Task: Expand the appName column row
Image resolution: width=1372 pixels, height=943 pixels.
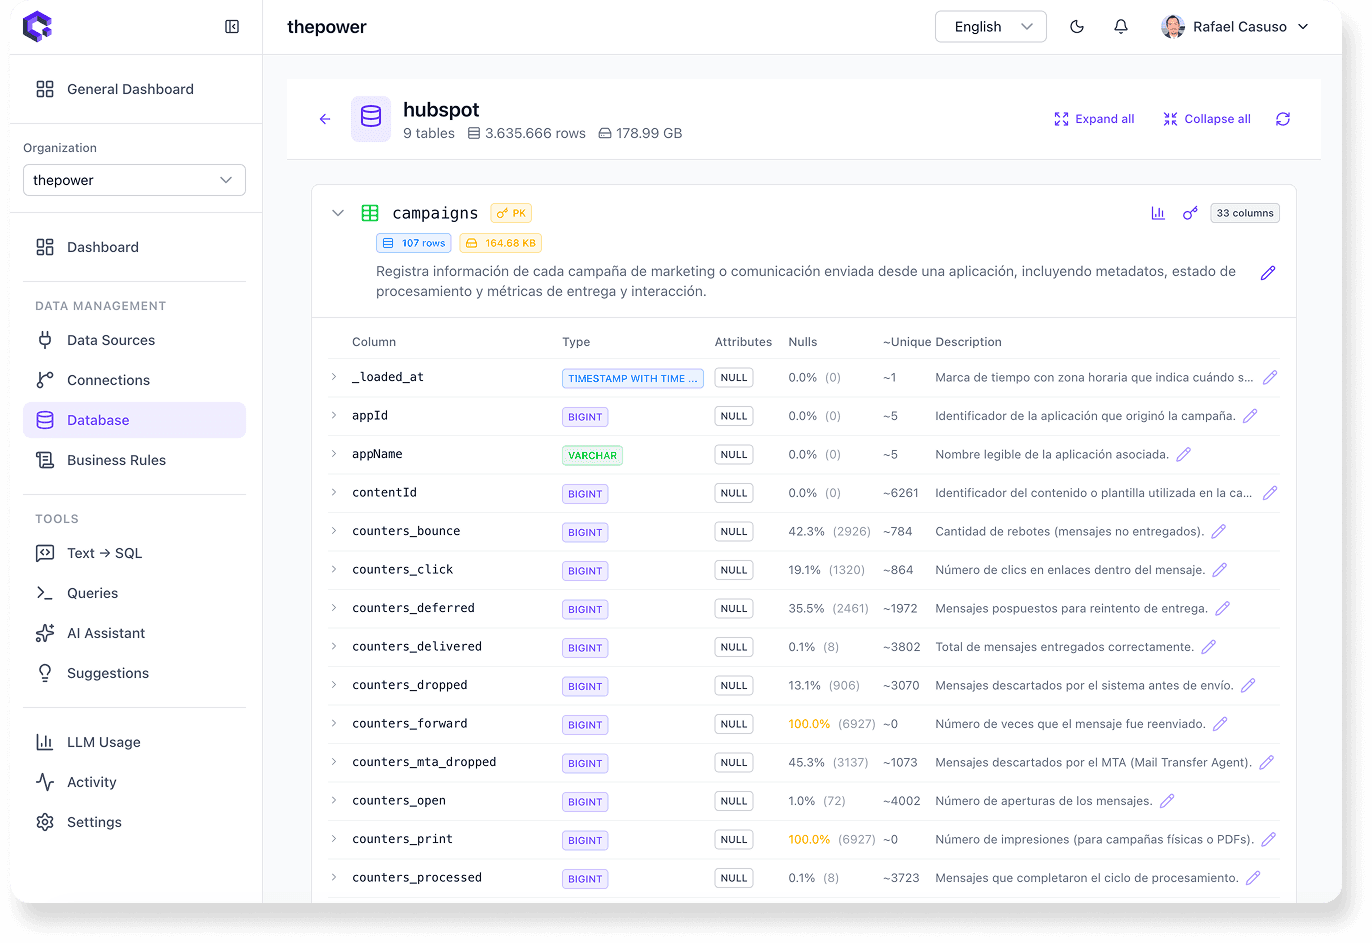Action: (x=334, y=454)
